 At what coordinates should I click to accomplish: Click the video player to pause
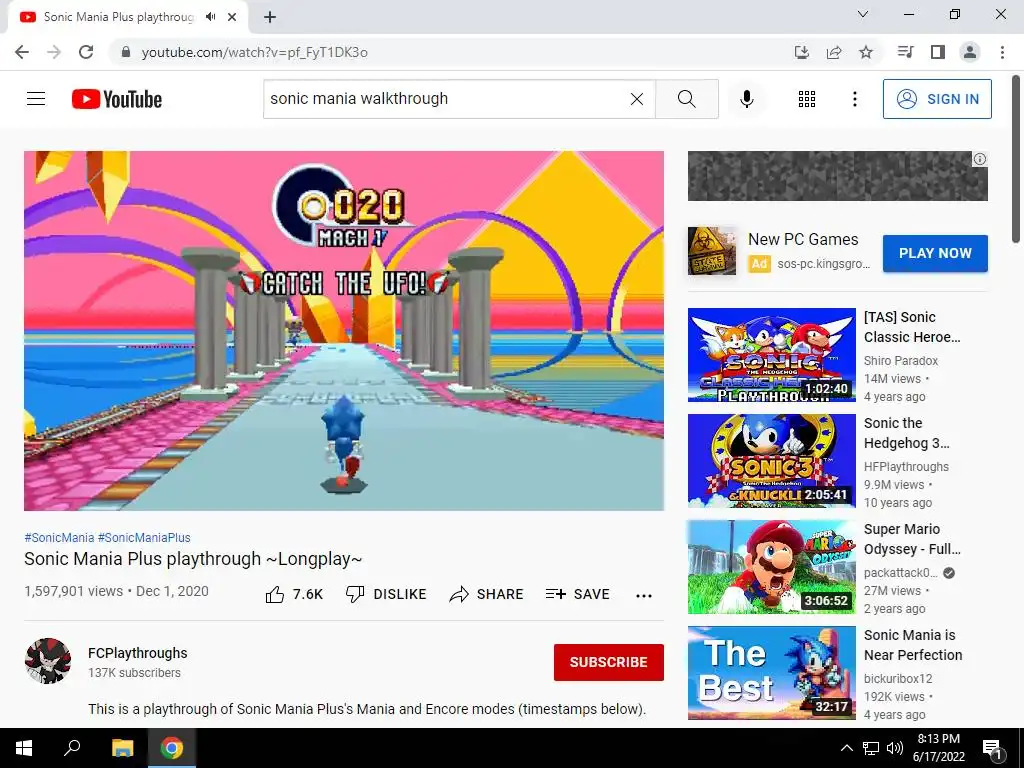pyautogui.click(x=344, y=330)
